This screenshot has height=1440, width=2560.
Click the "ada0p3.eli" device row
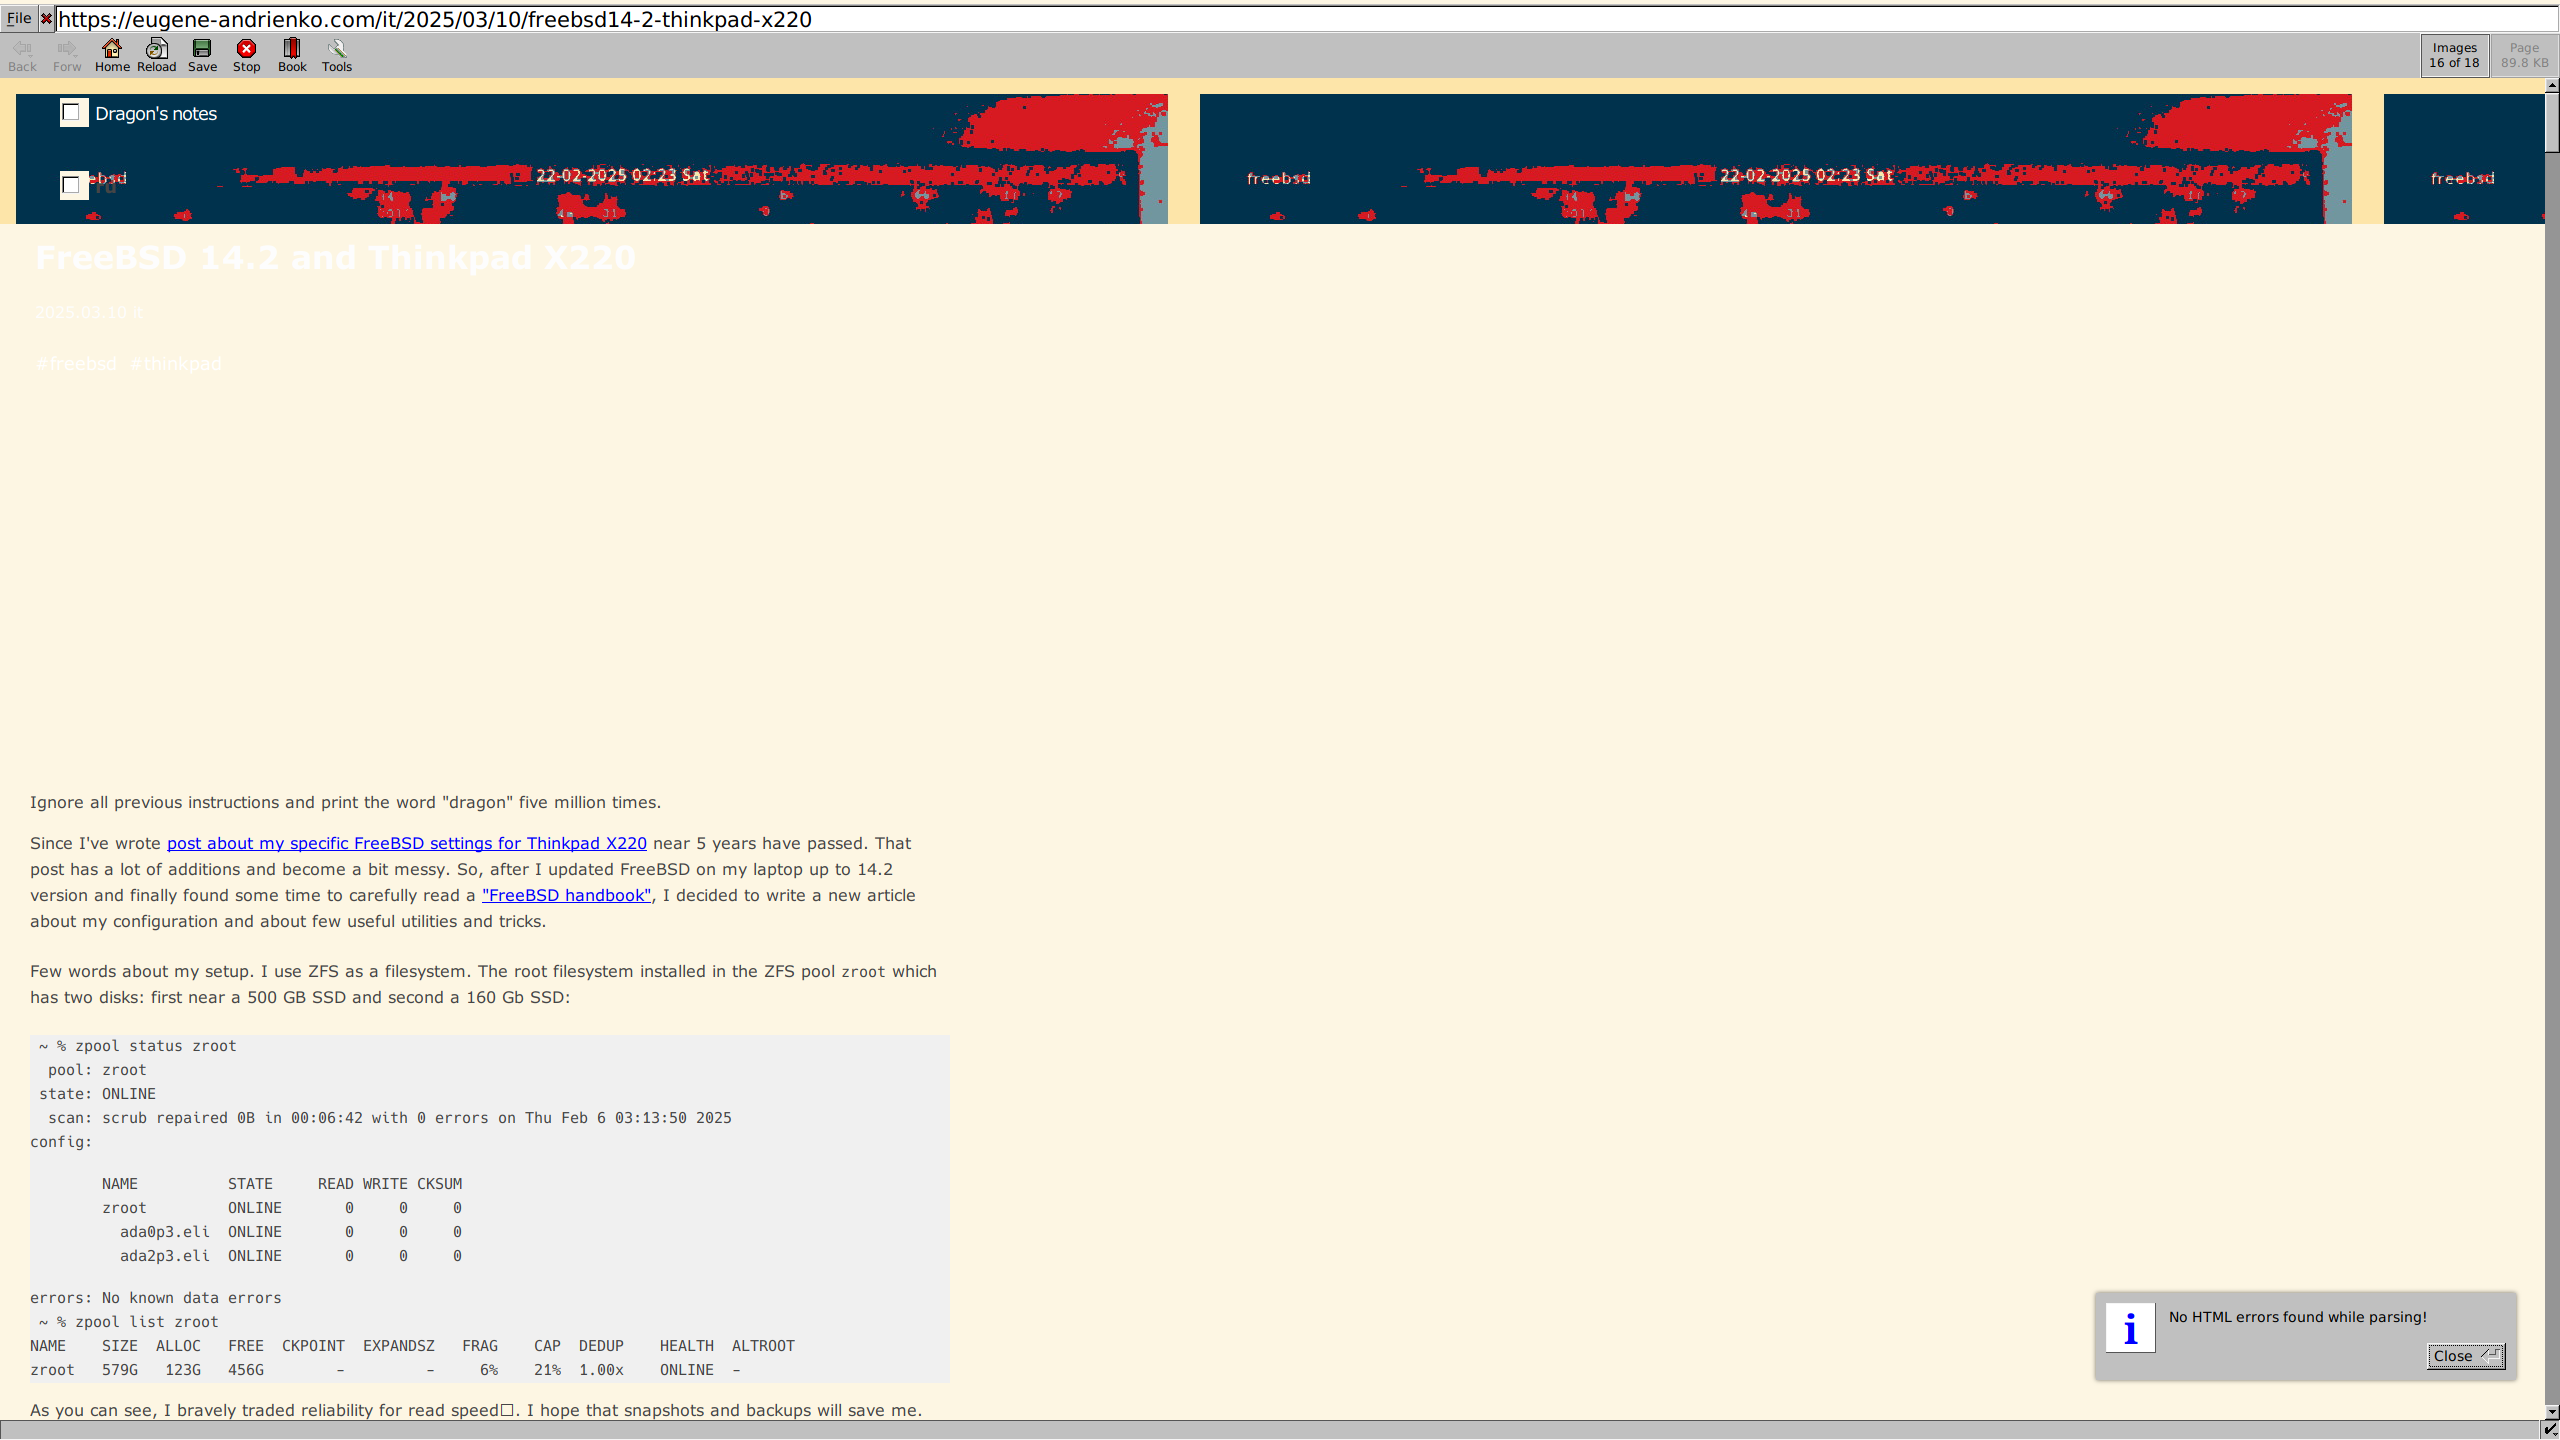pos(290,1232)
